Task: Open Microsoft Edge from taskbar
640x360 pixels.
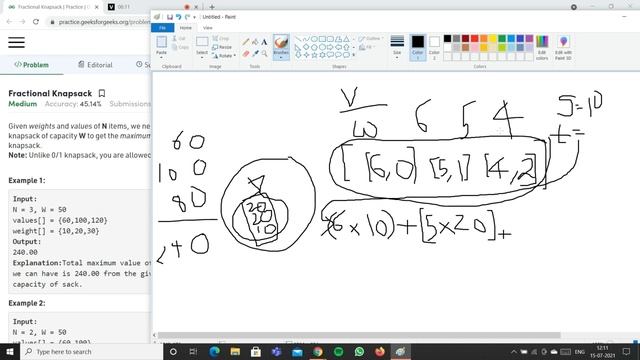Action: [x=214, y=351]
